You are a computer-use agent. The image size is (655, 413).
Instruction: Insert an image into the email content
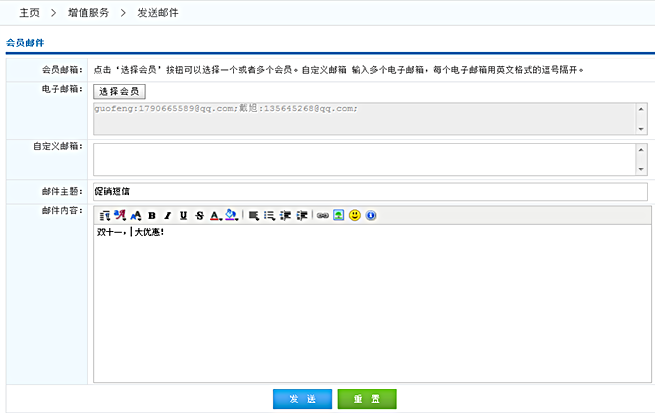pyautogui.click(x=338, y=215)
